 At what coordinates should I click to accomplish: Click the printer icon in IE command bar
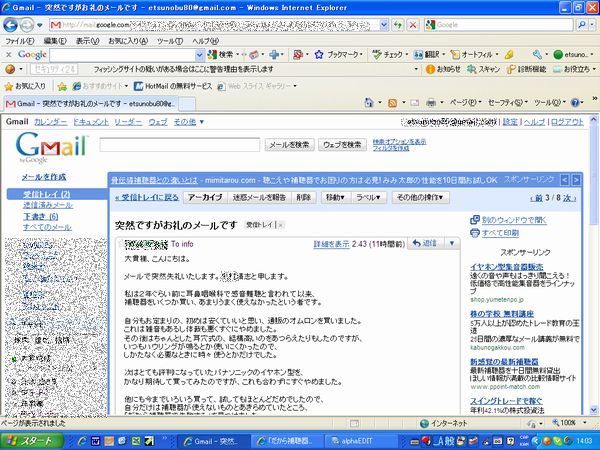(x=431, y=103)
